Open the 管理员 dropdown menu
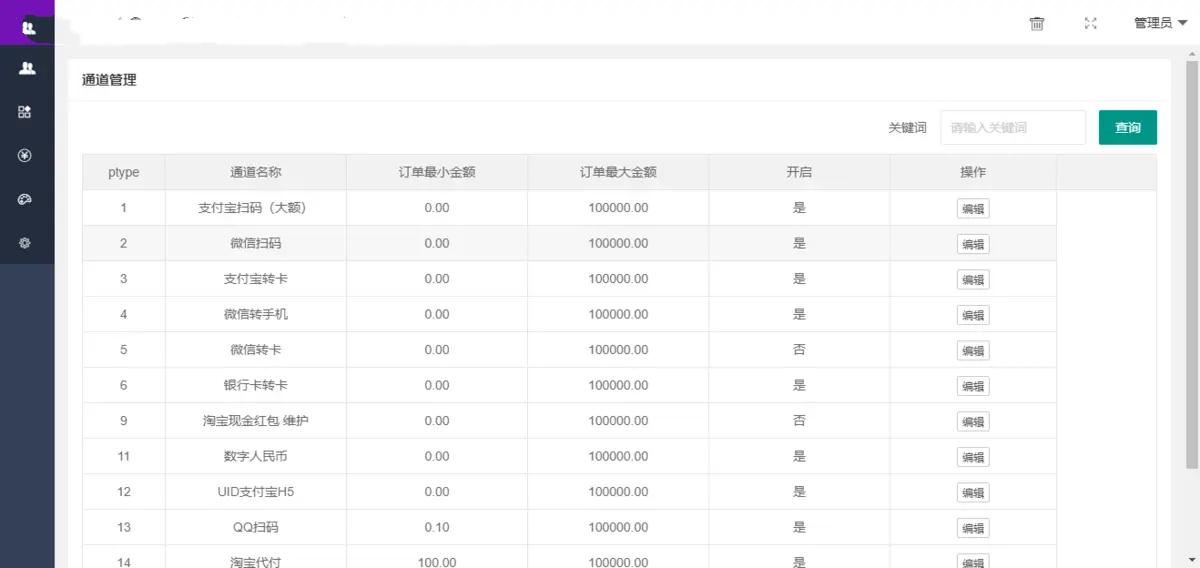Image resolution: width=1200 pixels, height=568 pixels. [x=1160, y=23]
